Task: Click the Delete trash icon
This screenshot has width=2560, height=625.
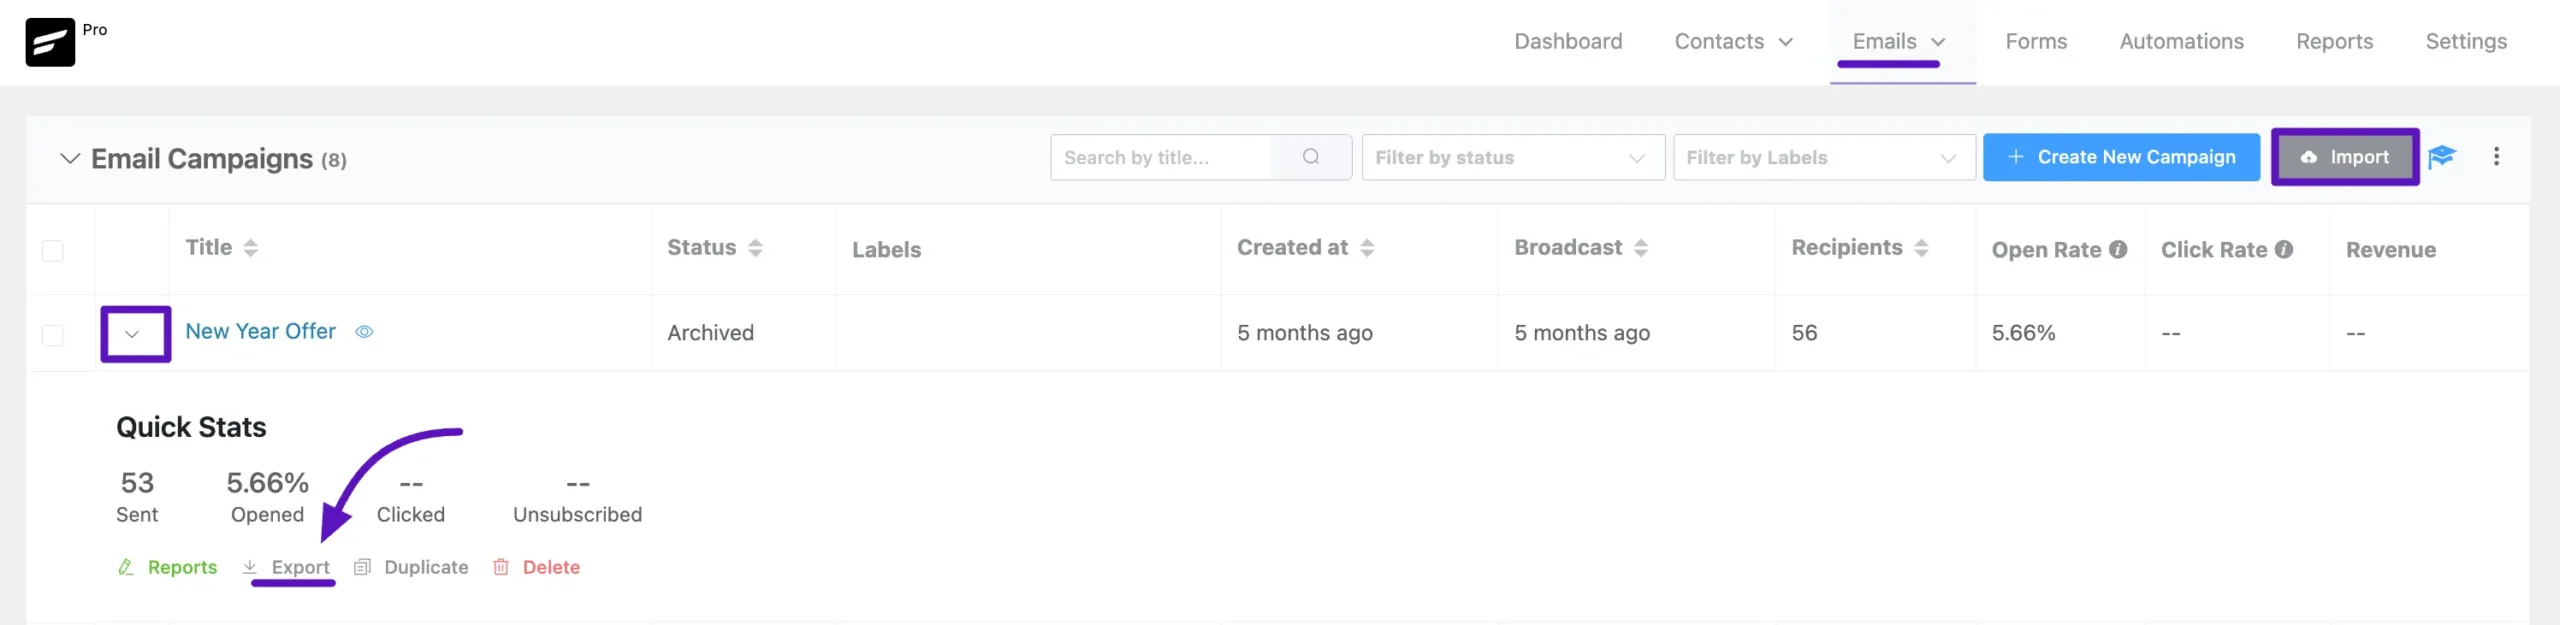Action: coord(501,567)
